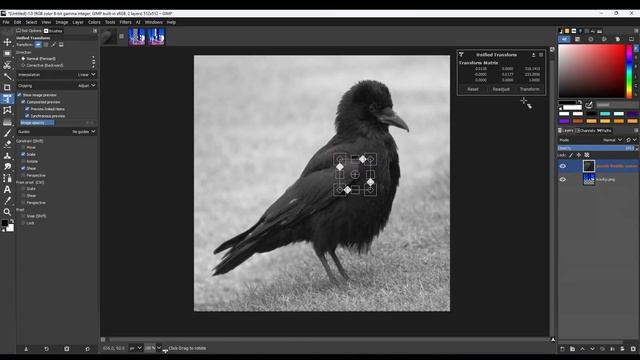Restore tool preset icon in Tool Options

coord(46,349)
